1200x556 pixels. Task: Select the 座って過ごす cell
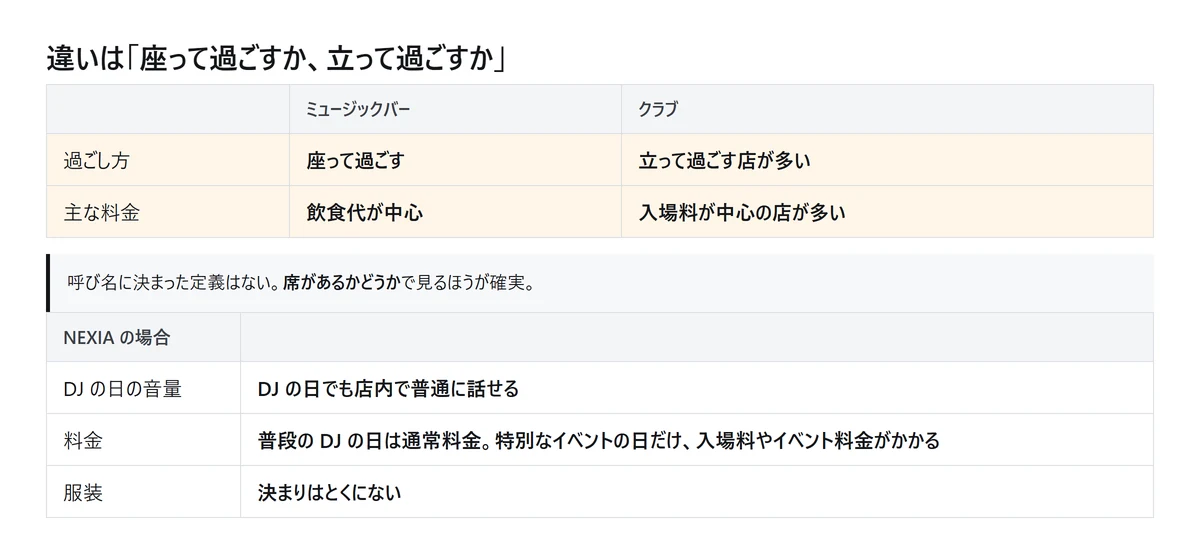click(x=455, y=160)
